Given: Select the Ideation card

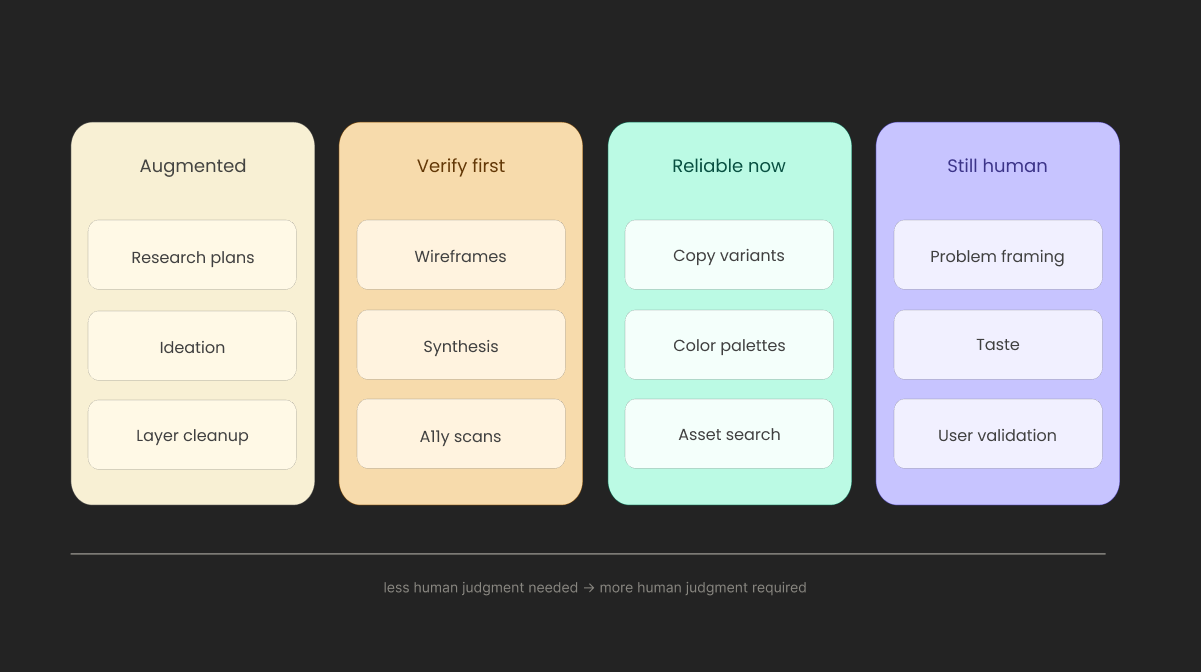Looking at the screenshot, I should pyautogui.click(x=192, y=346).
